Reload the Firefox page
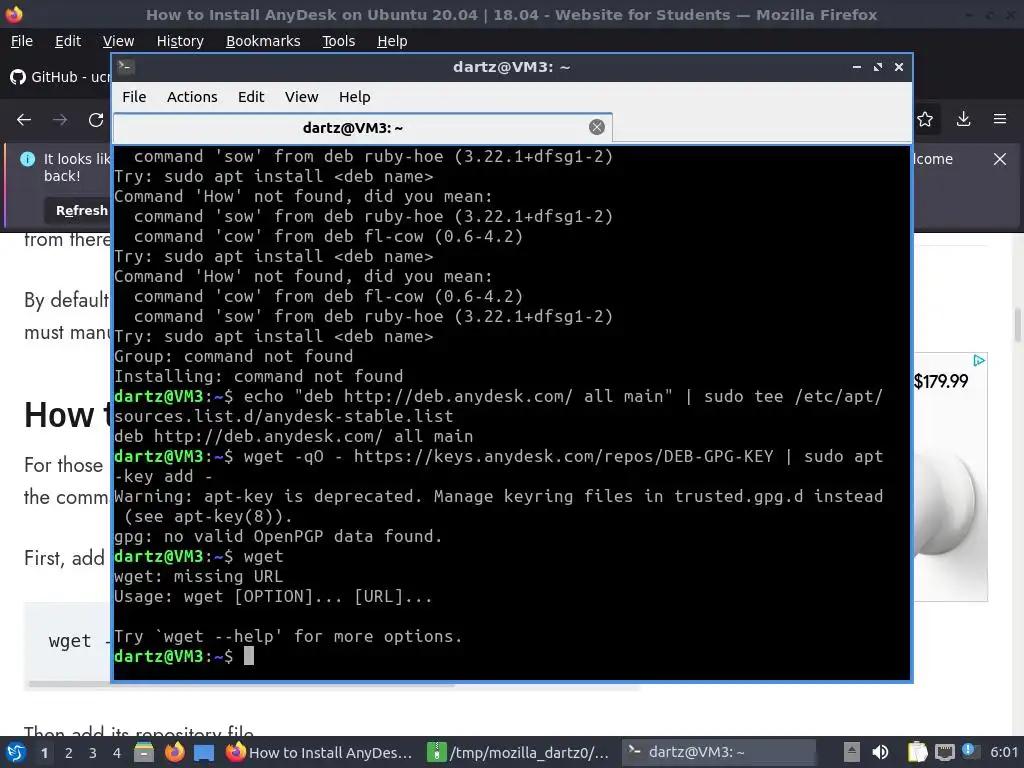 (96, 120)
